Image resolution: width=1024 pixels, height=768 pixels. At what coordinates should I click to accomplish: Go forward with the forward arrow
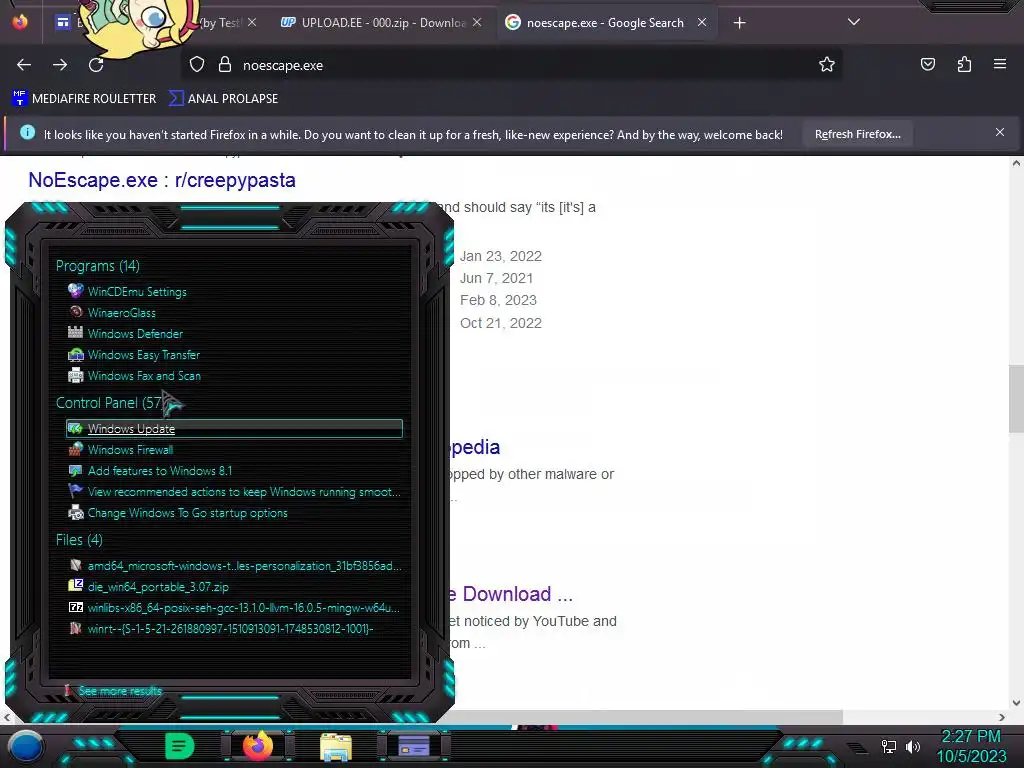(60, 65)
